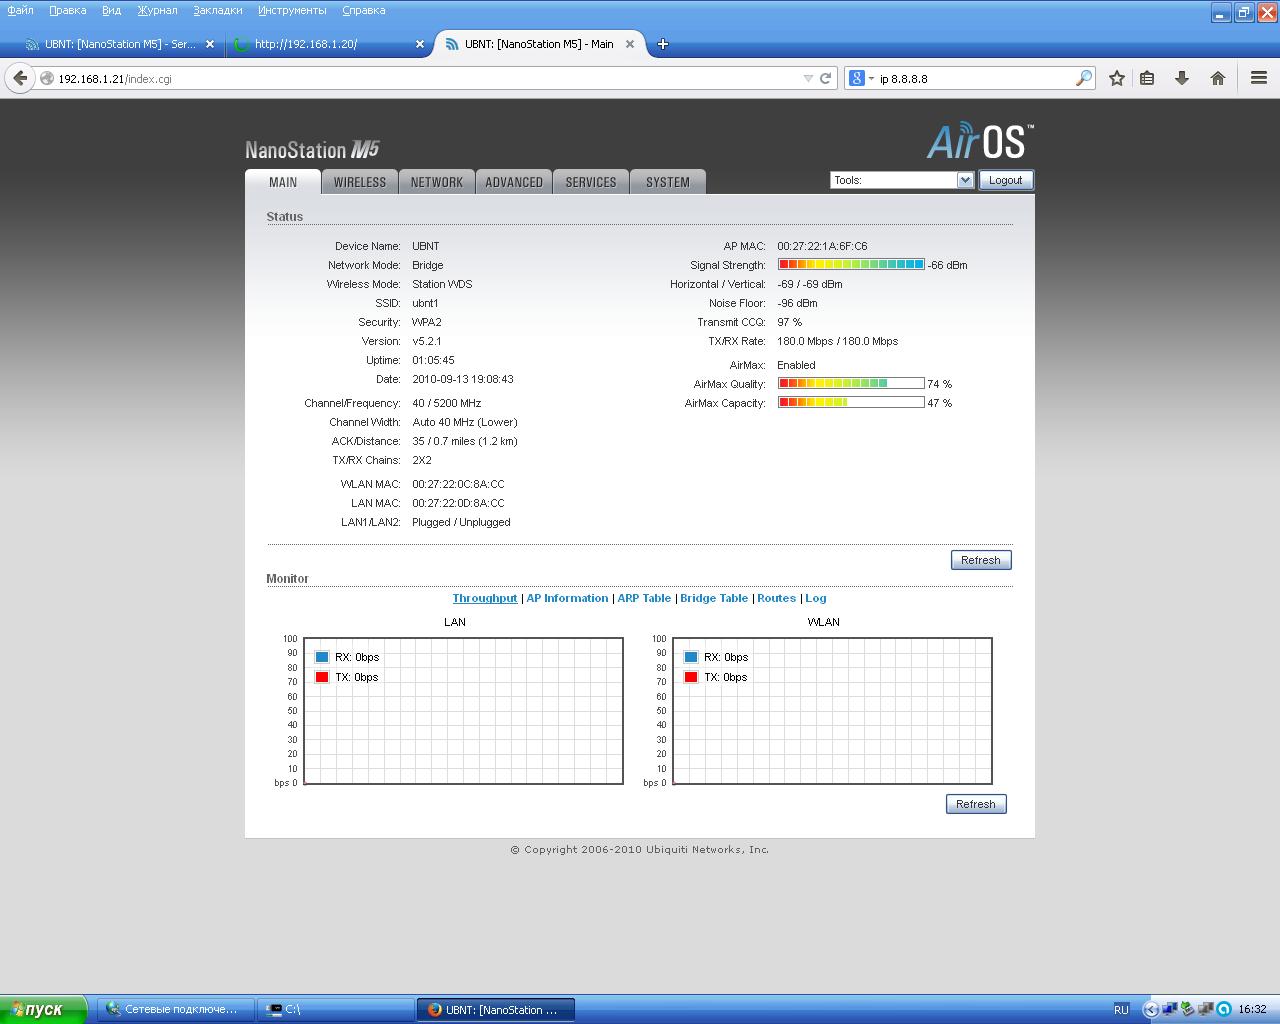Open the Log link
1280x1024 pixels.
(816, 598)
